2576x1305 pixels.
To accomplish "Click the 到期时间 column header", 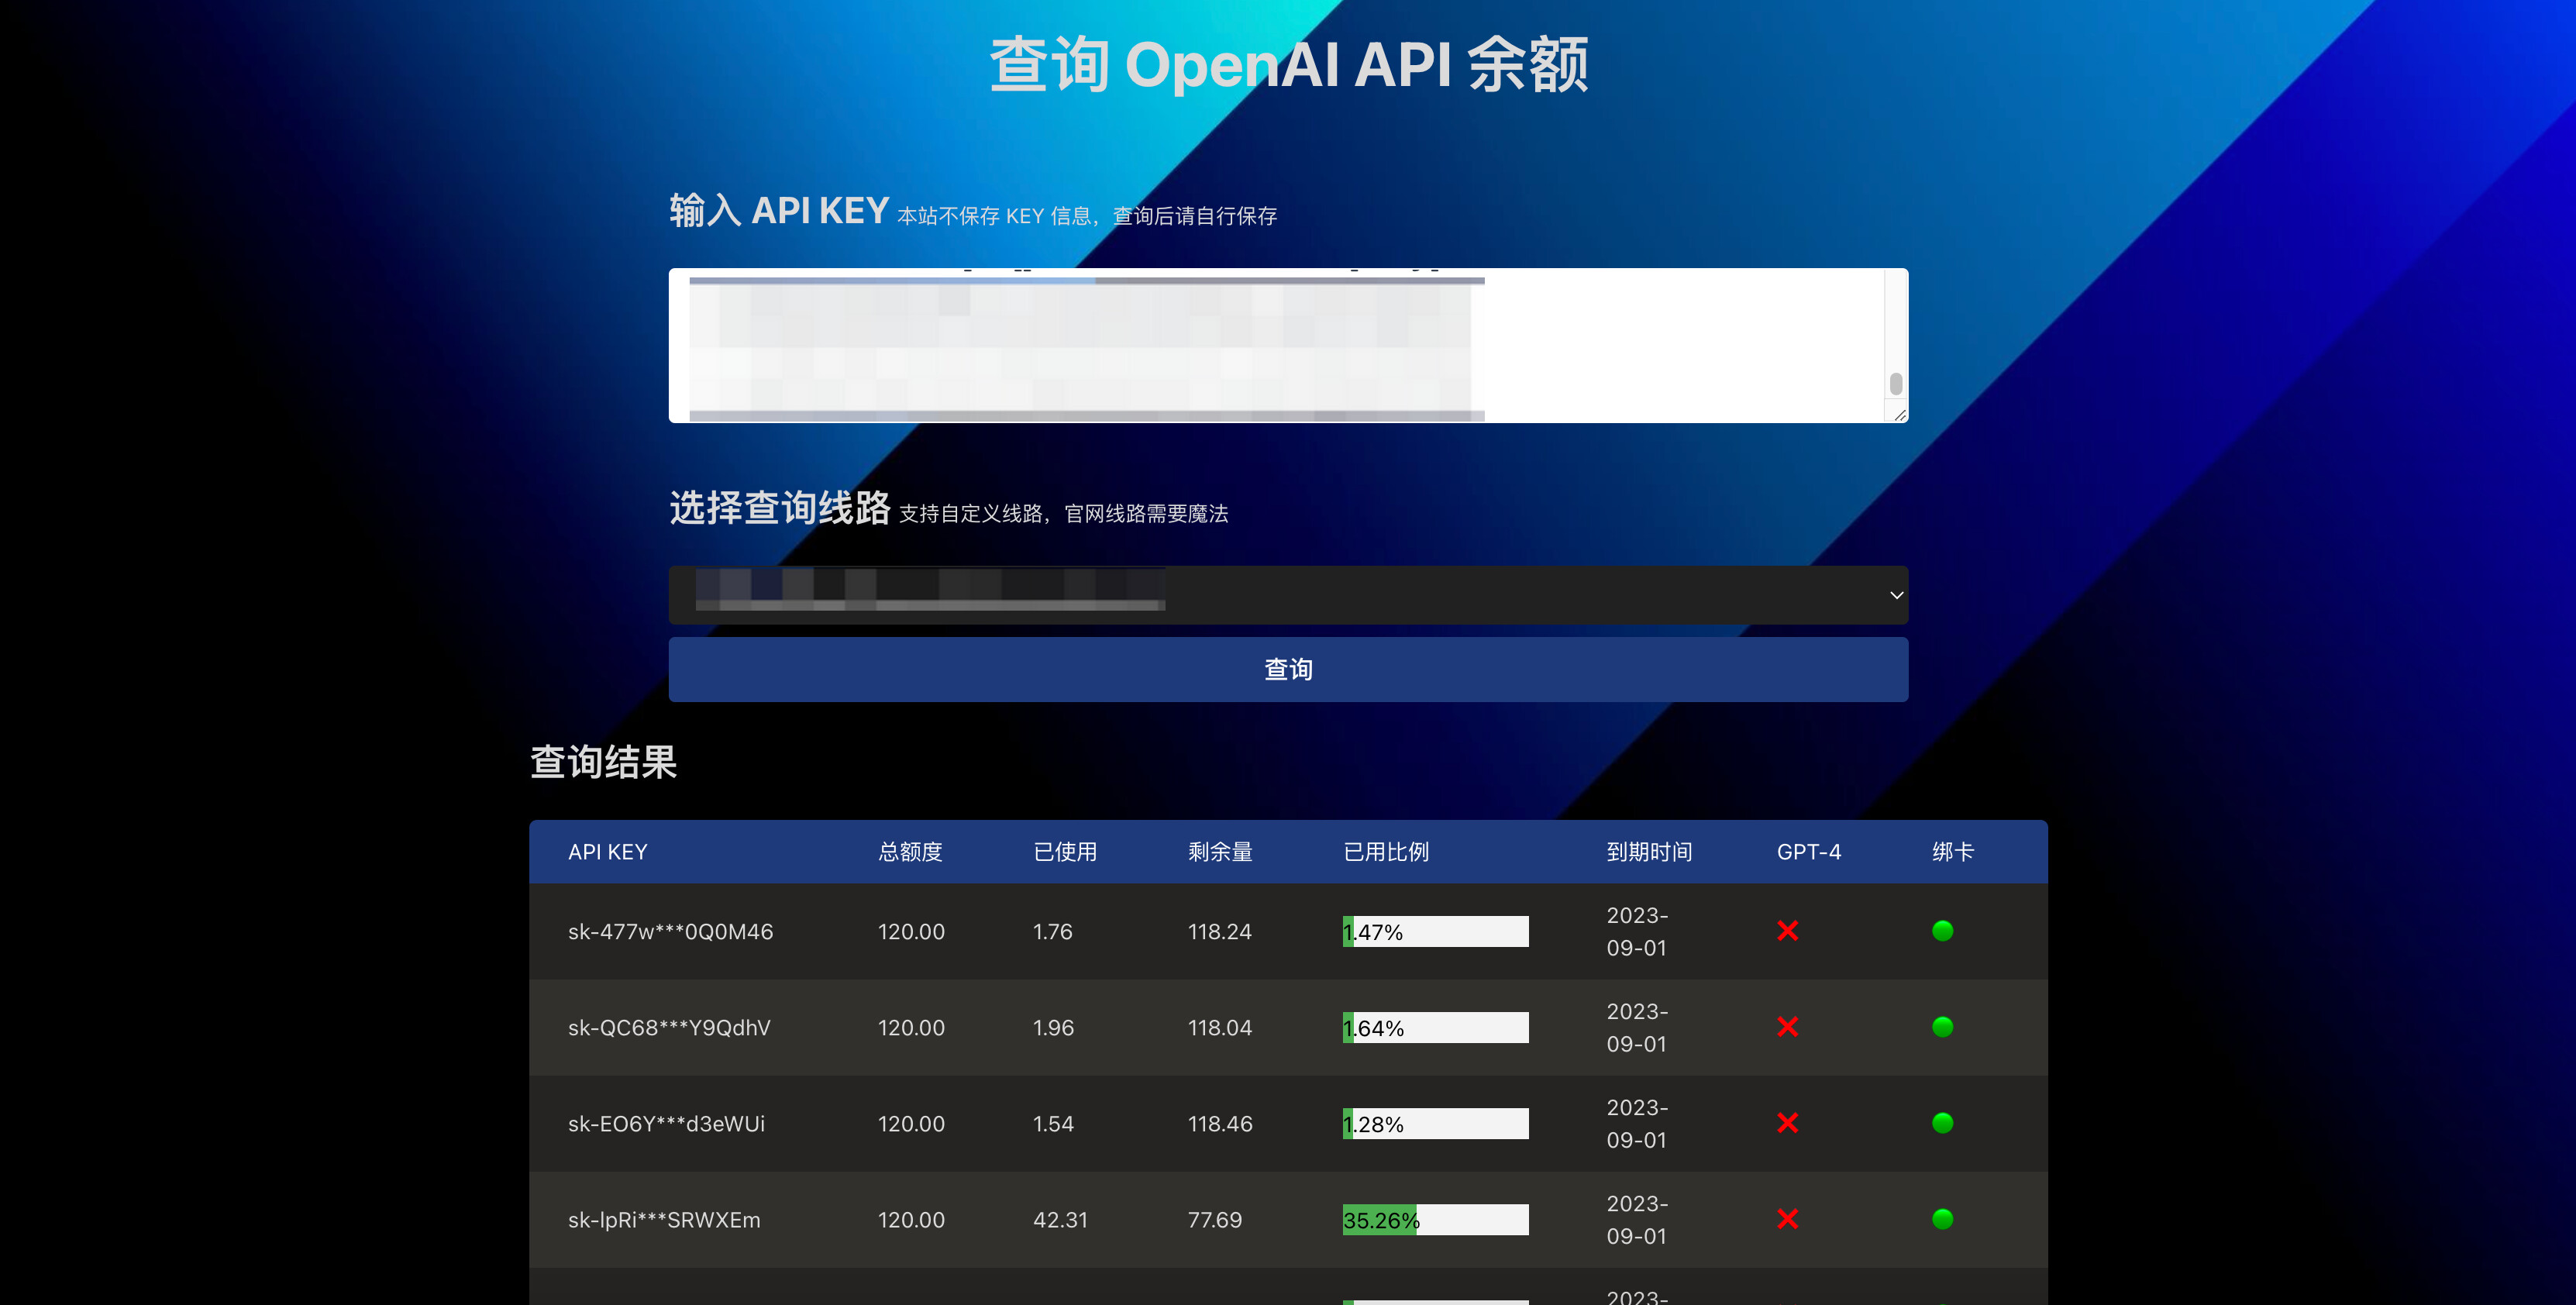I will point(1649,852).
